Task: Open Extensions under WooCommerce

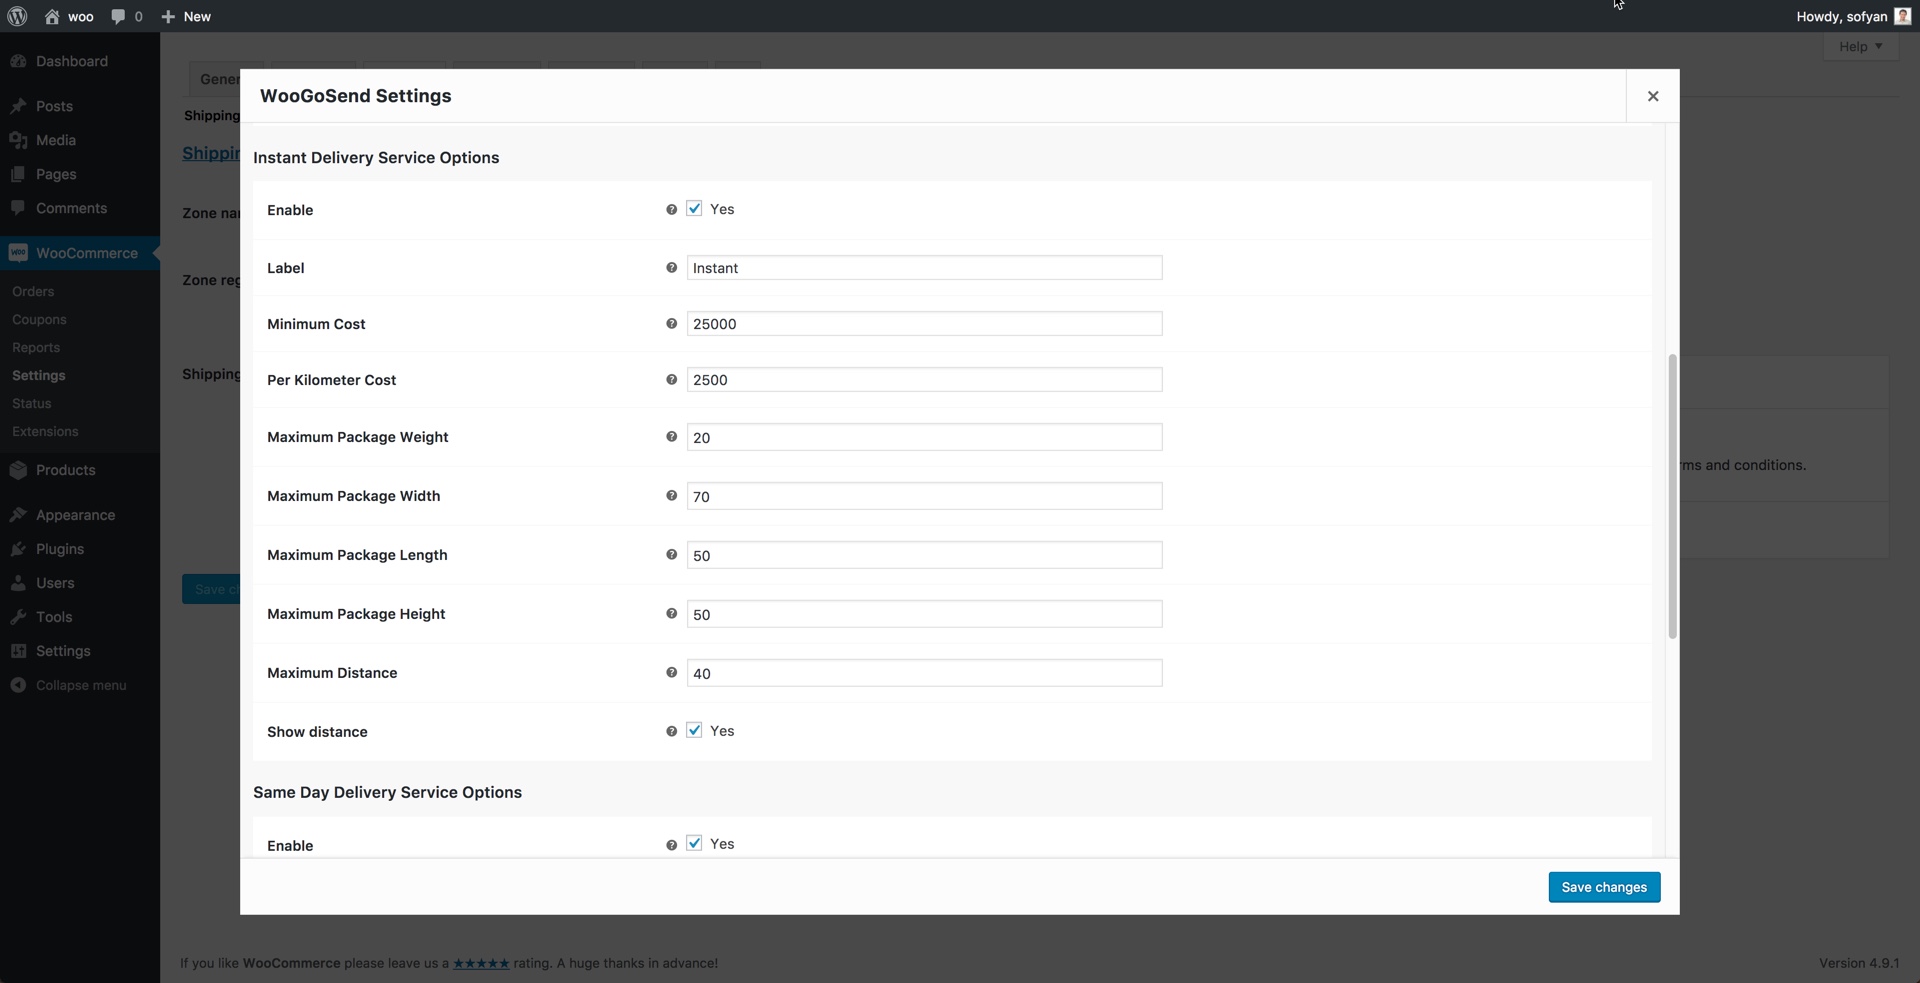Action: [x=45, y=431]
